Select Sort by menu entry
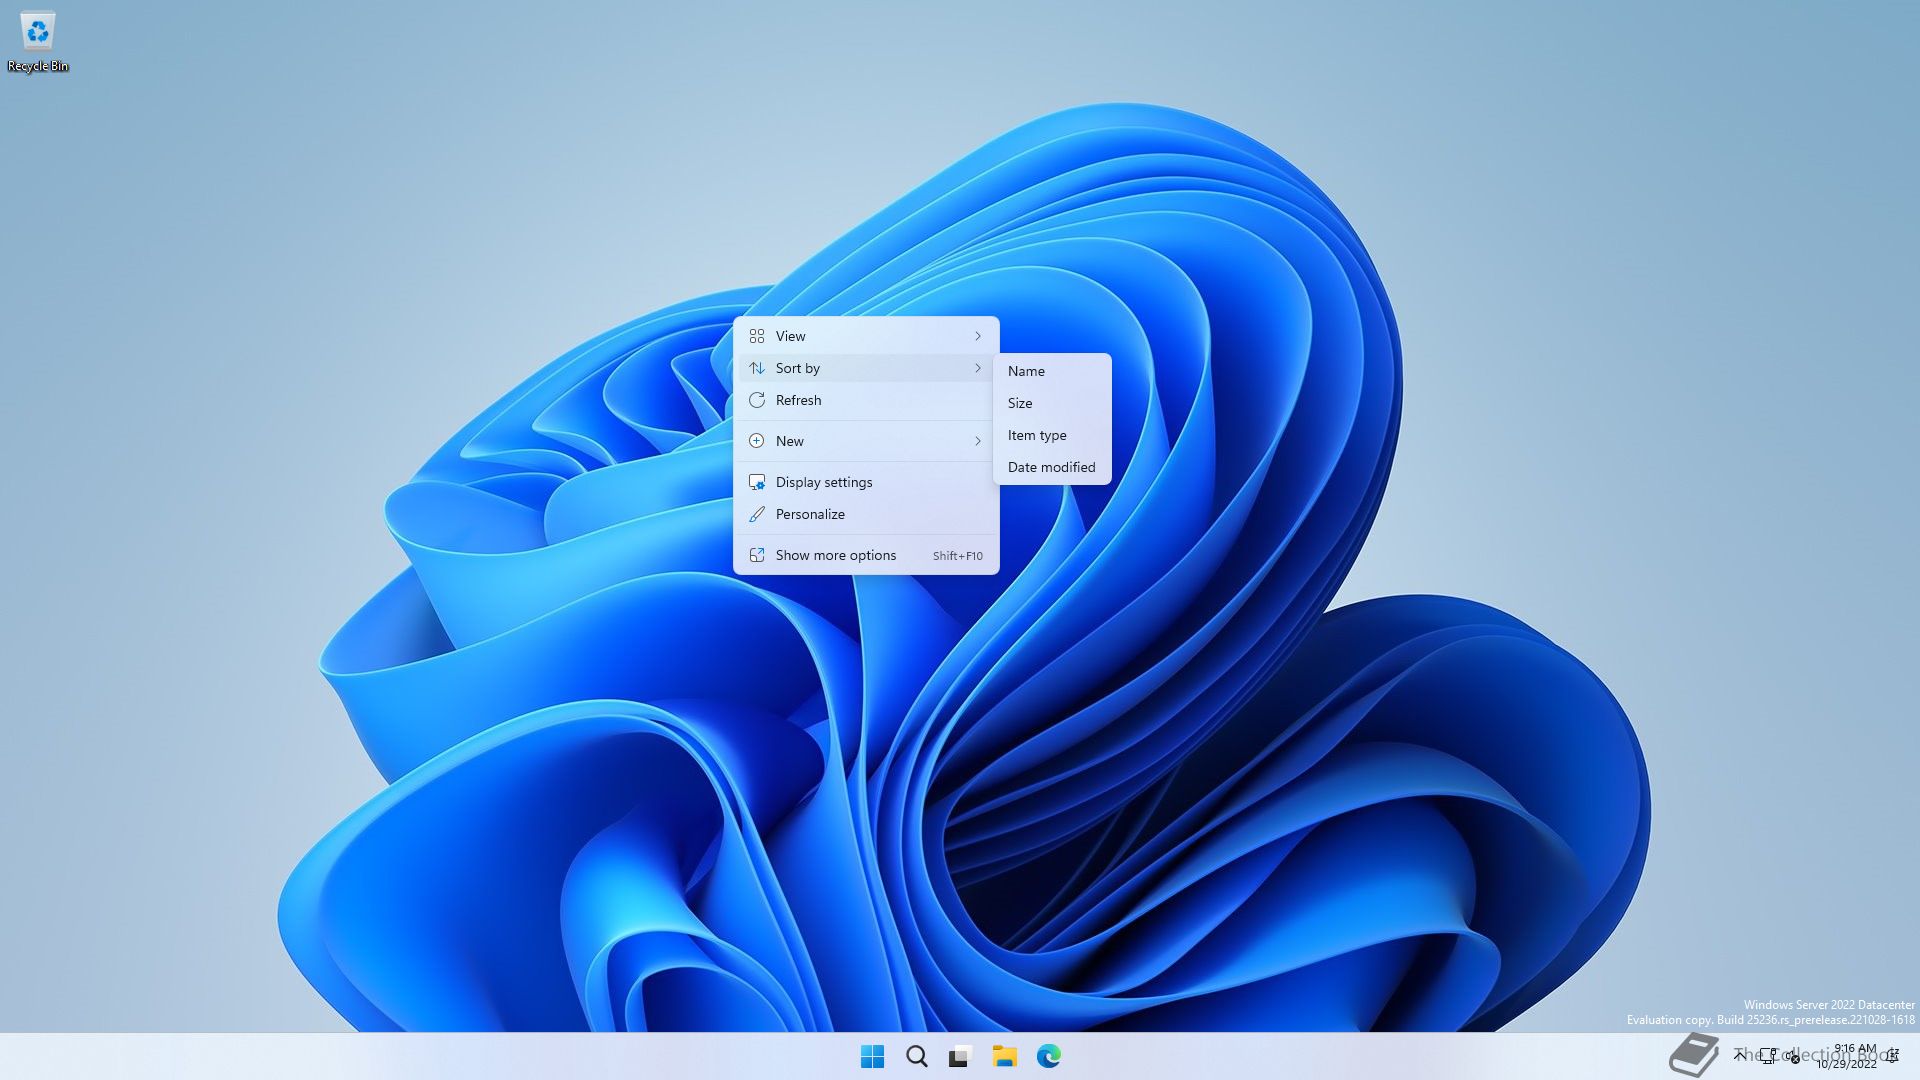The image size is (1920, 1080). click(866, 368)
